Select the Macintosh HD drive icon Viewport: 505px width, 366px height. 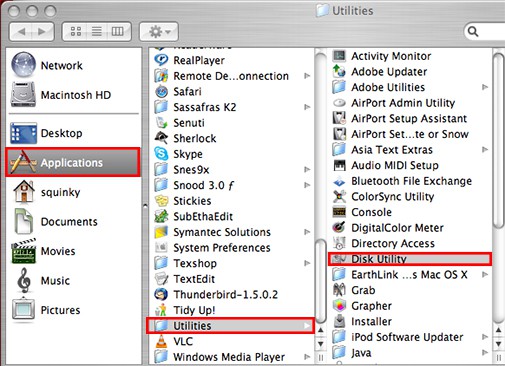coord(23,95)
